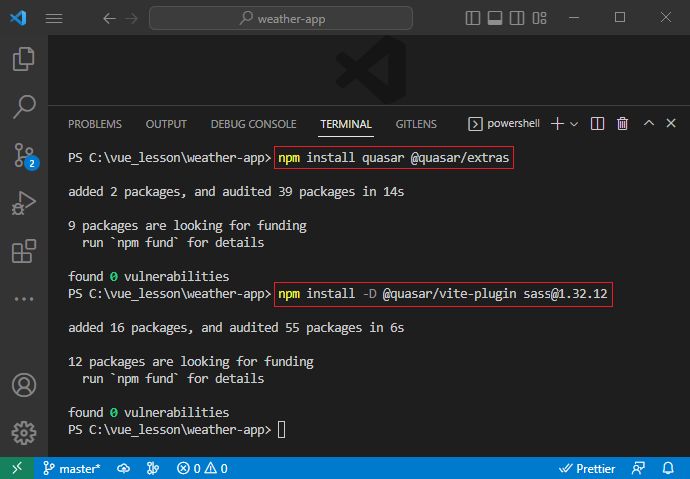Close the terminal panel
Viewport: 690px width, 479px height.
[x=671, y=123]
